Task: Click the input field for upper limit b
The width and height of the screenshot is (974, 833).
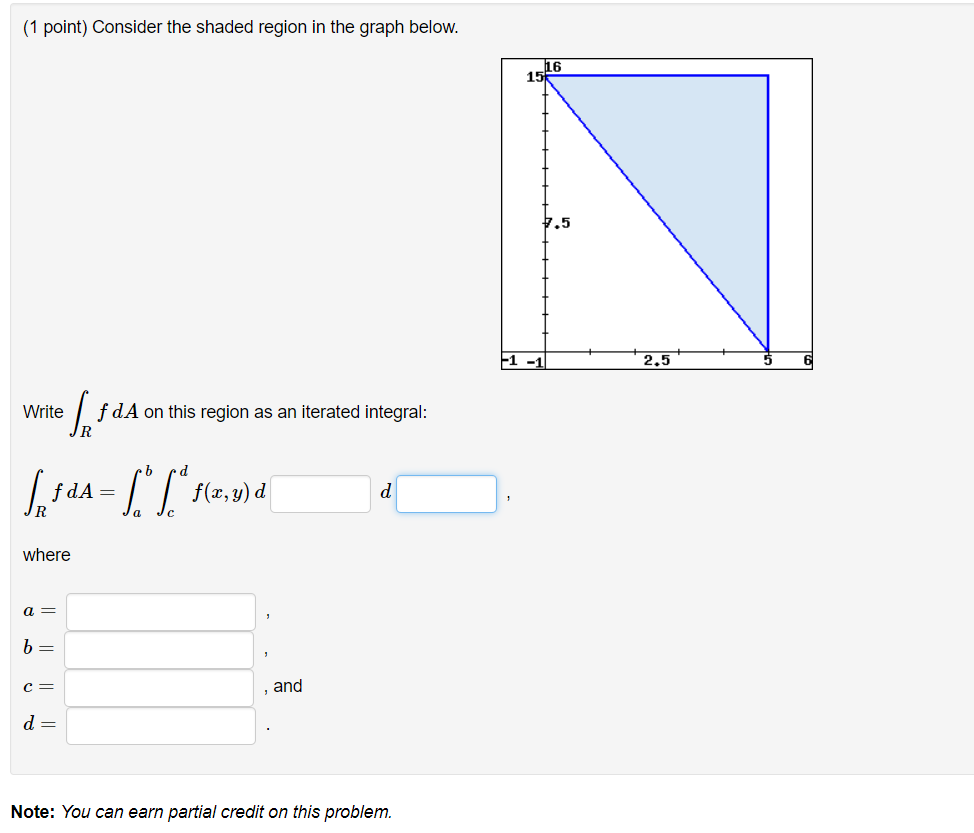Action: [x=159, y=649]
